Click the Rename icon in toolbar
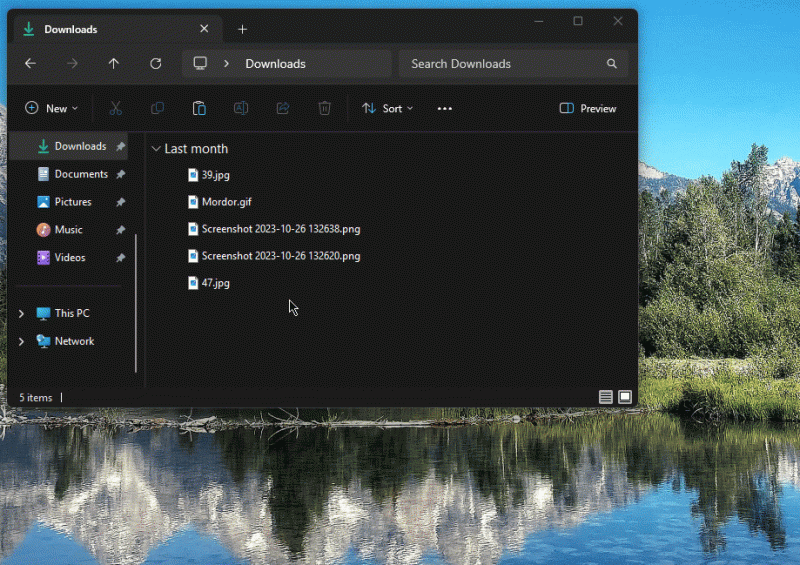 point(241,108)
